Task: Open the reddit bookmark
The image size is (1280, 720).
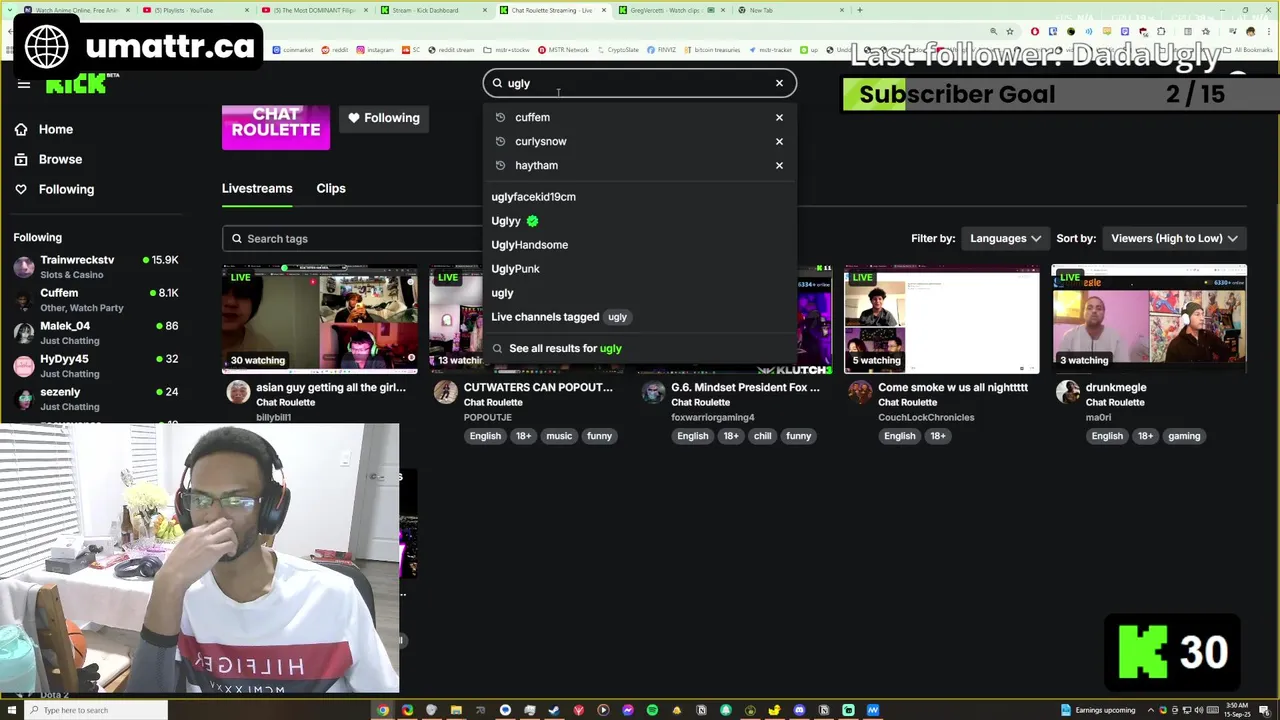Action: tap(336, 49)
